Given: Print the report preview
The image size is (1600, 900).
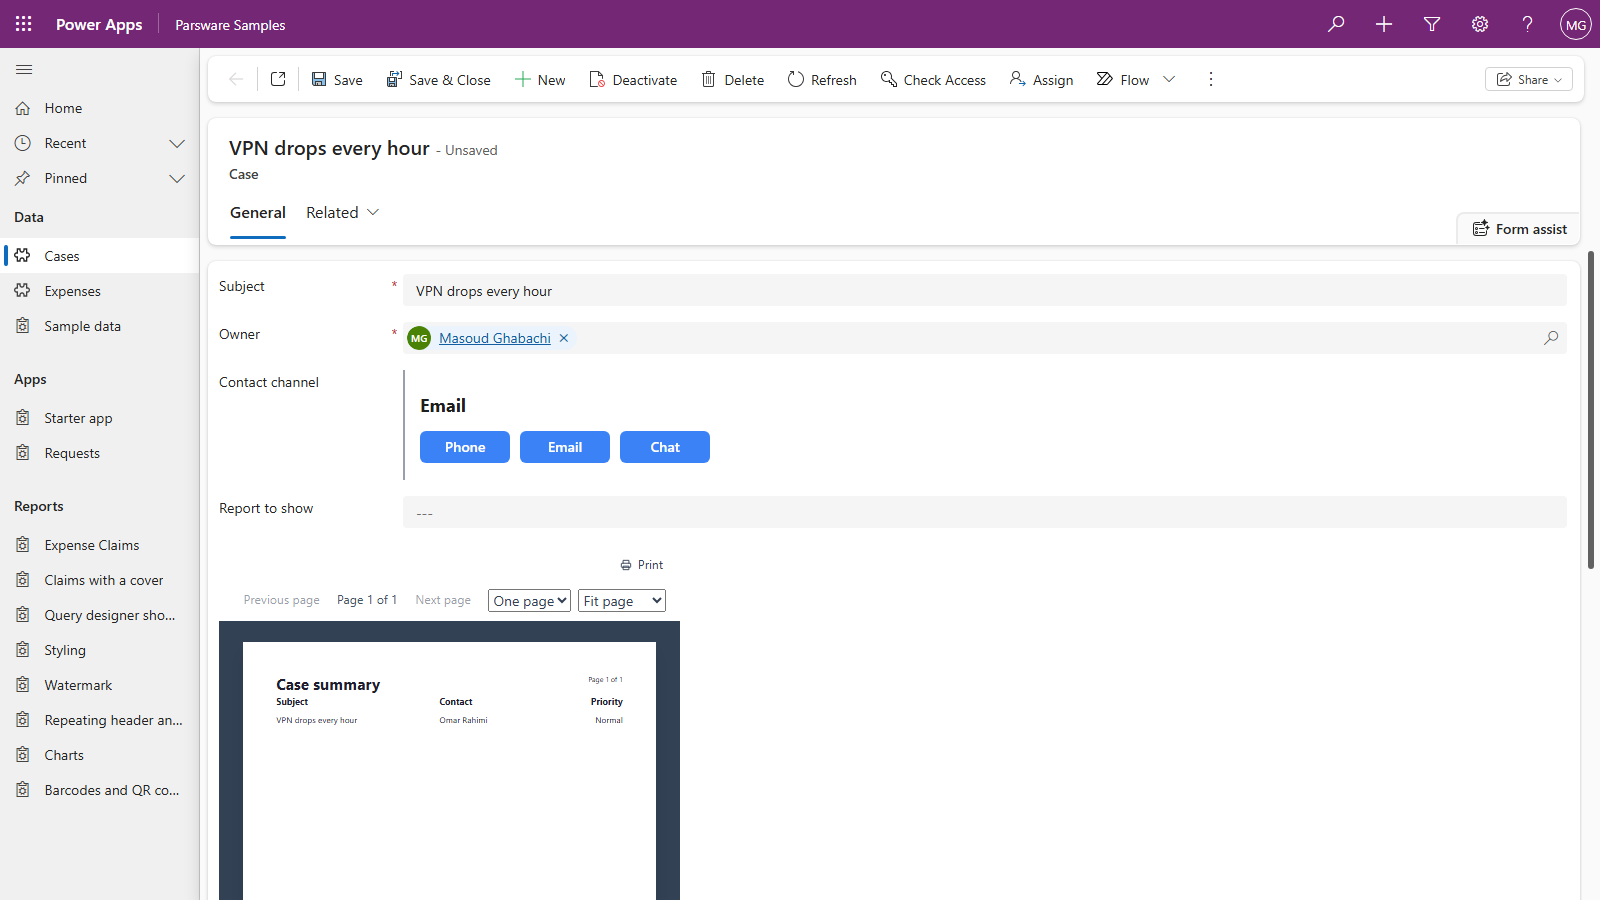Looking at the screenshot, I should coord(641,565).
